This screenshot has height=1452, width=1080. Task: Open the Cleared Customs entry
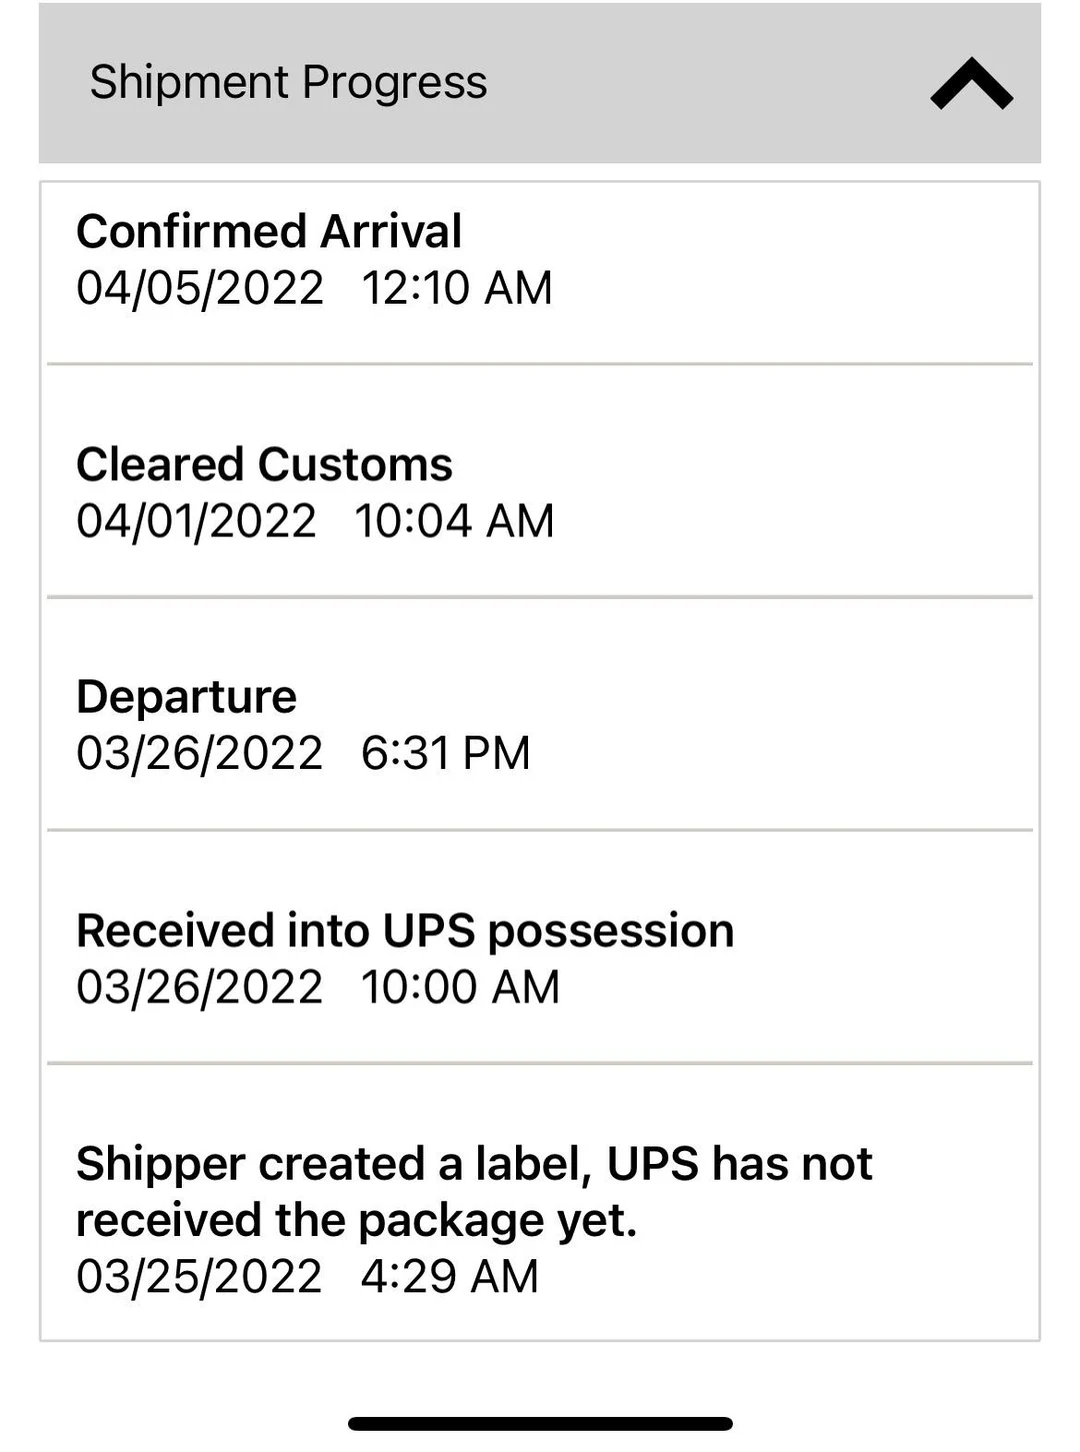click(400, 490)
